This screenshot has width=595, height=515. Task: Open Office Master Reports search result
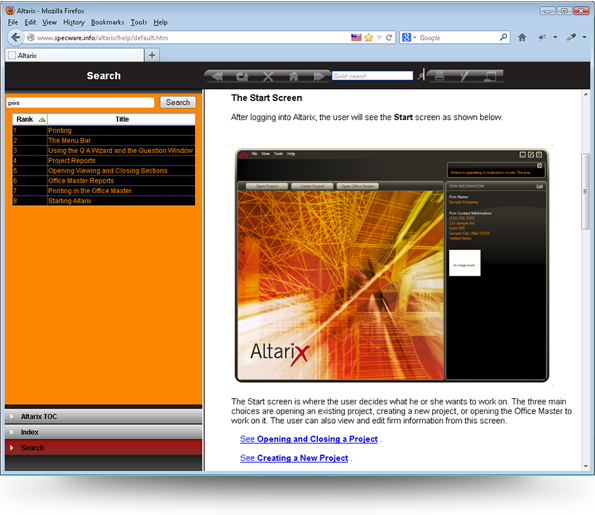point(81,181)
